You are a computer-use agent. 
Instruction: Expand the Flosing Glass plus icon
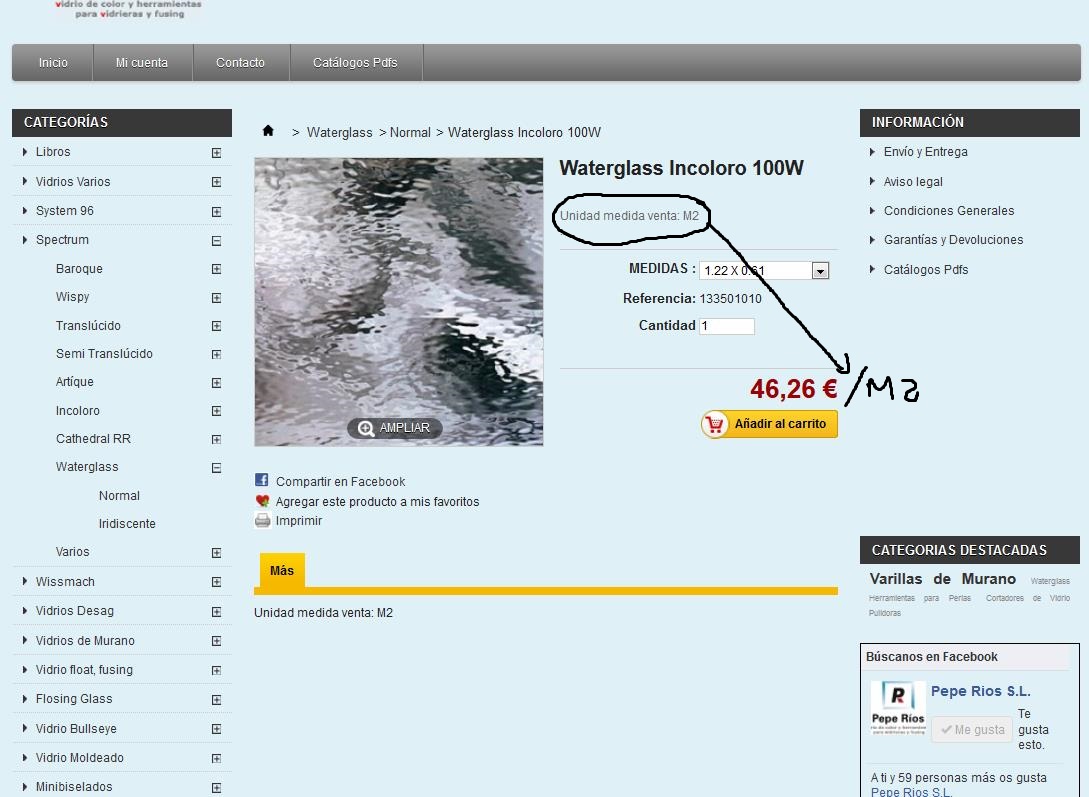[217, 700]
